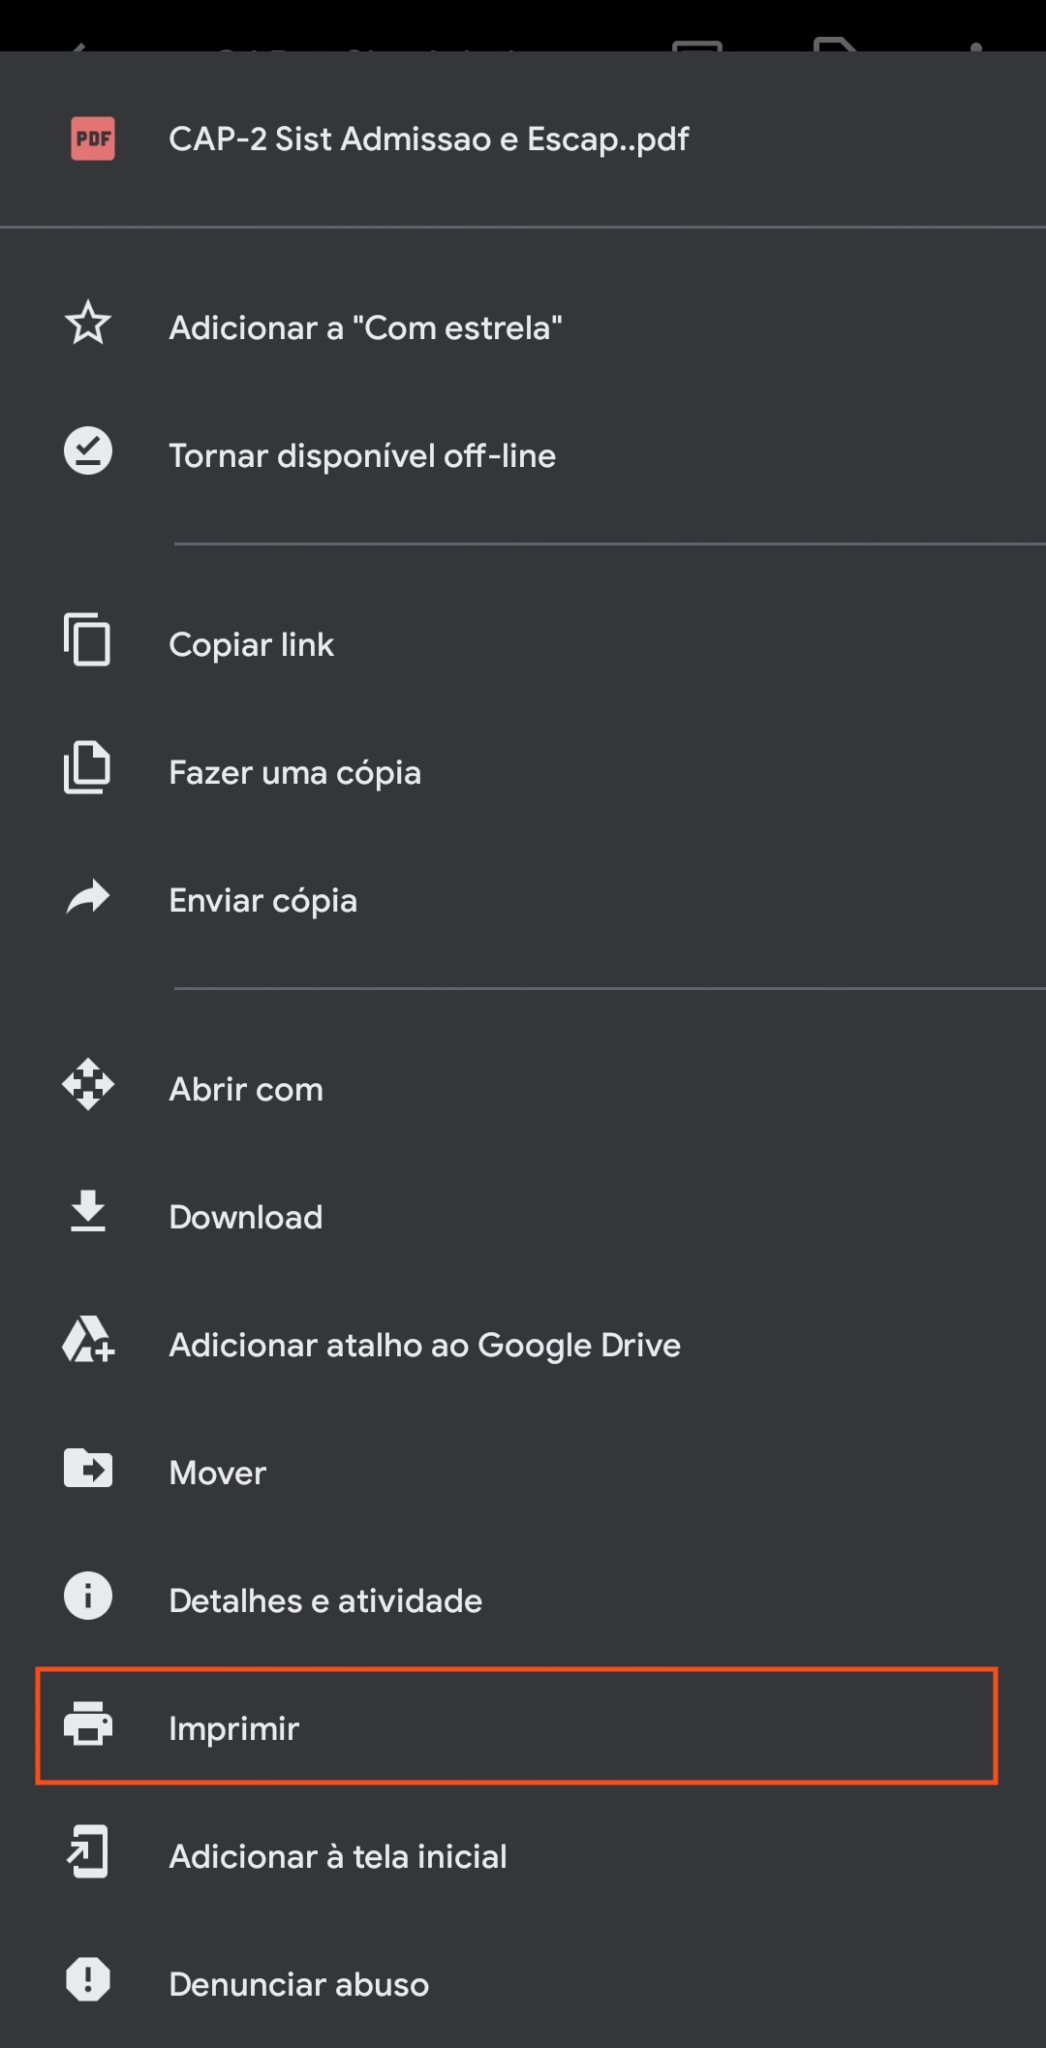The height and width of the screenshot is (2048, 1046).
Task: Select the PDF file type icon
Action: (x=93, y=139)
